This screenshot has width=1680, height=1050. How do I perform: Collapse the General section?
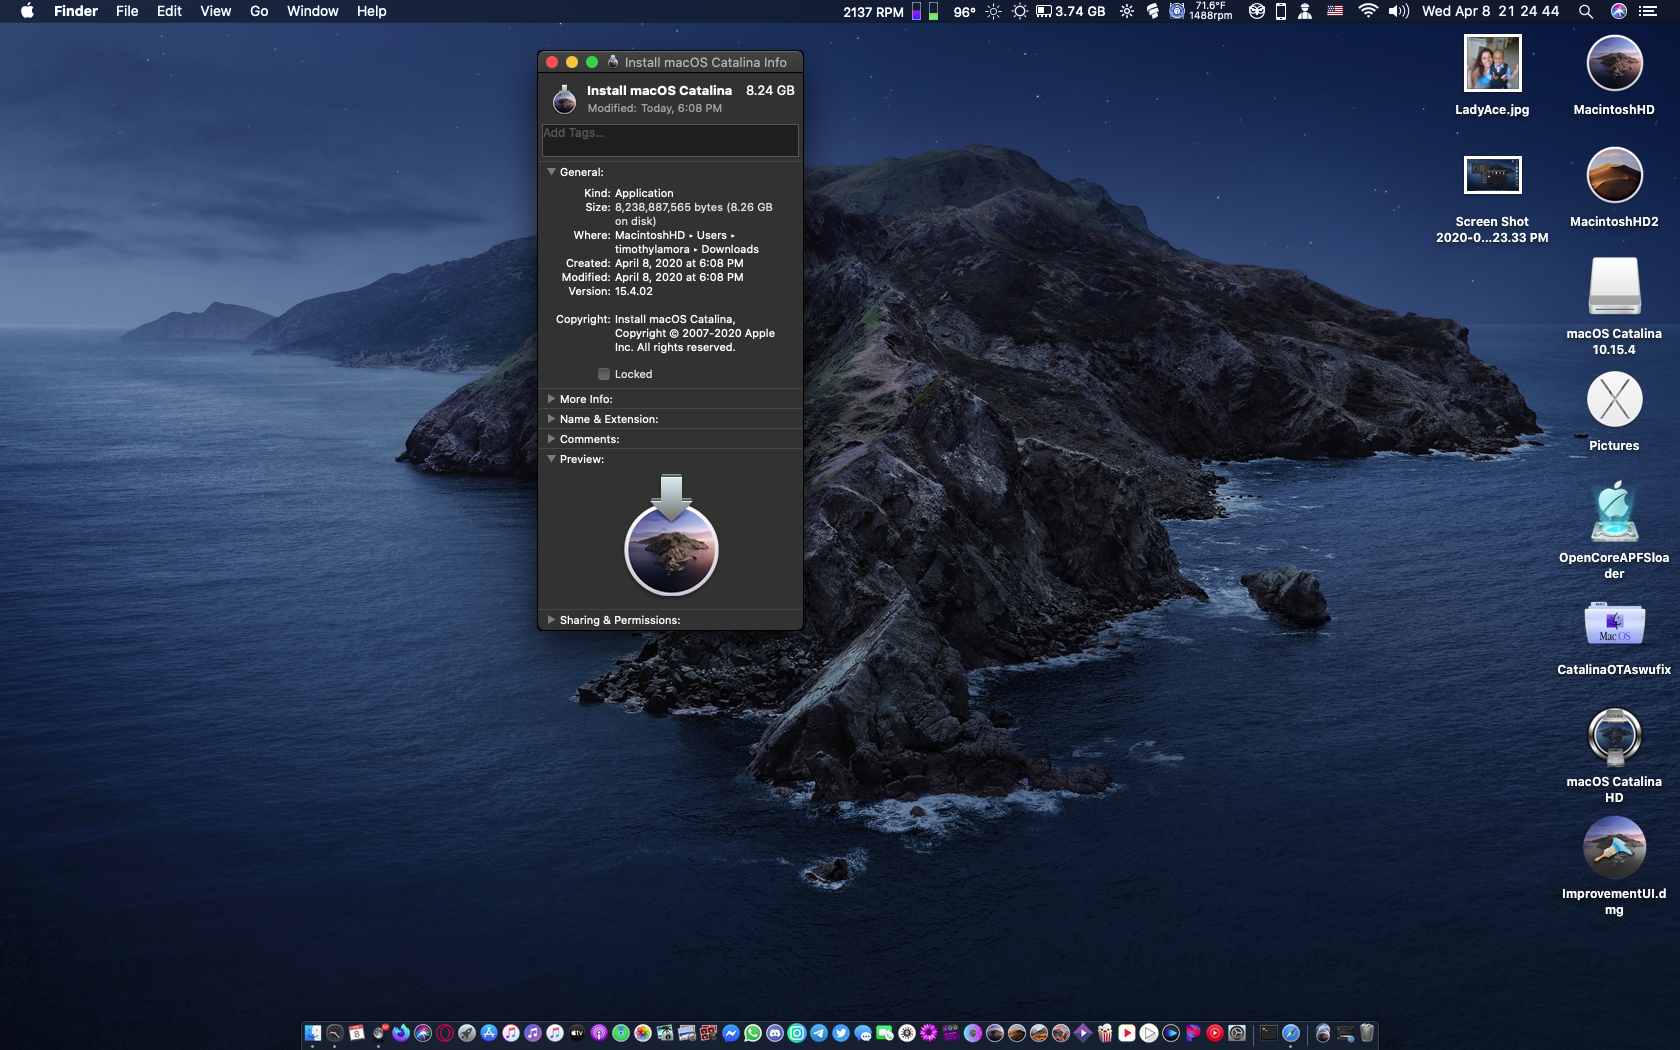click(551, 172)
